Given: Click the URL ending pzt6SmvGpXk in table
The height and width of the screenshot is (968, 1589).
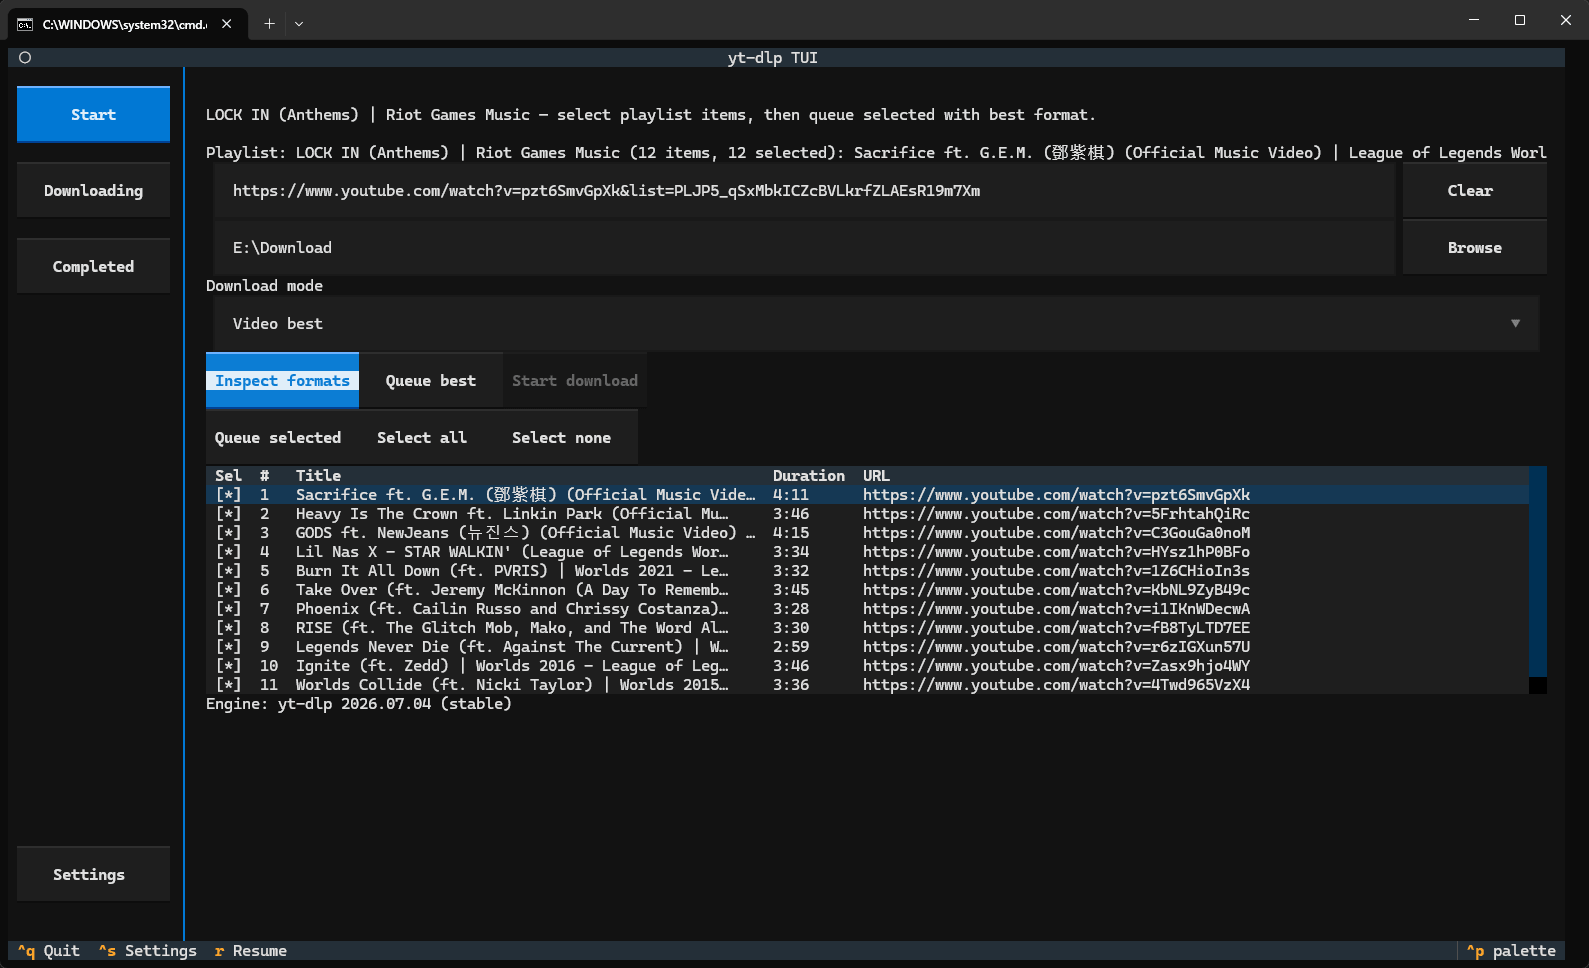Looking at the screenshot, I should tap(1056, 495).
